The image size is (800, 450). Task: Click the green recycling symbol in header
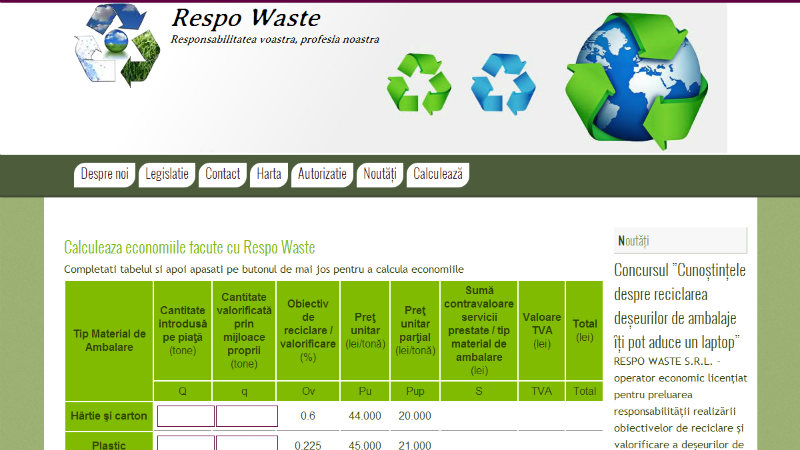(x=419, y=83)
